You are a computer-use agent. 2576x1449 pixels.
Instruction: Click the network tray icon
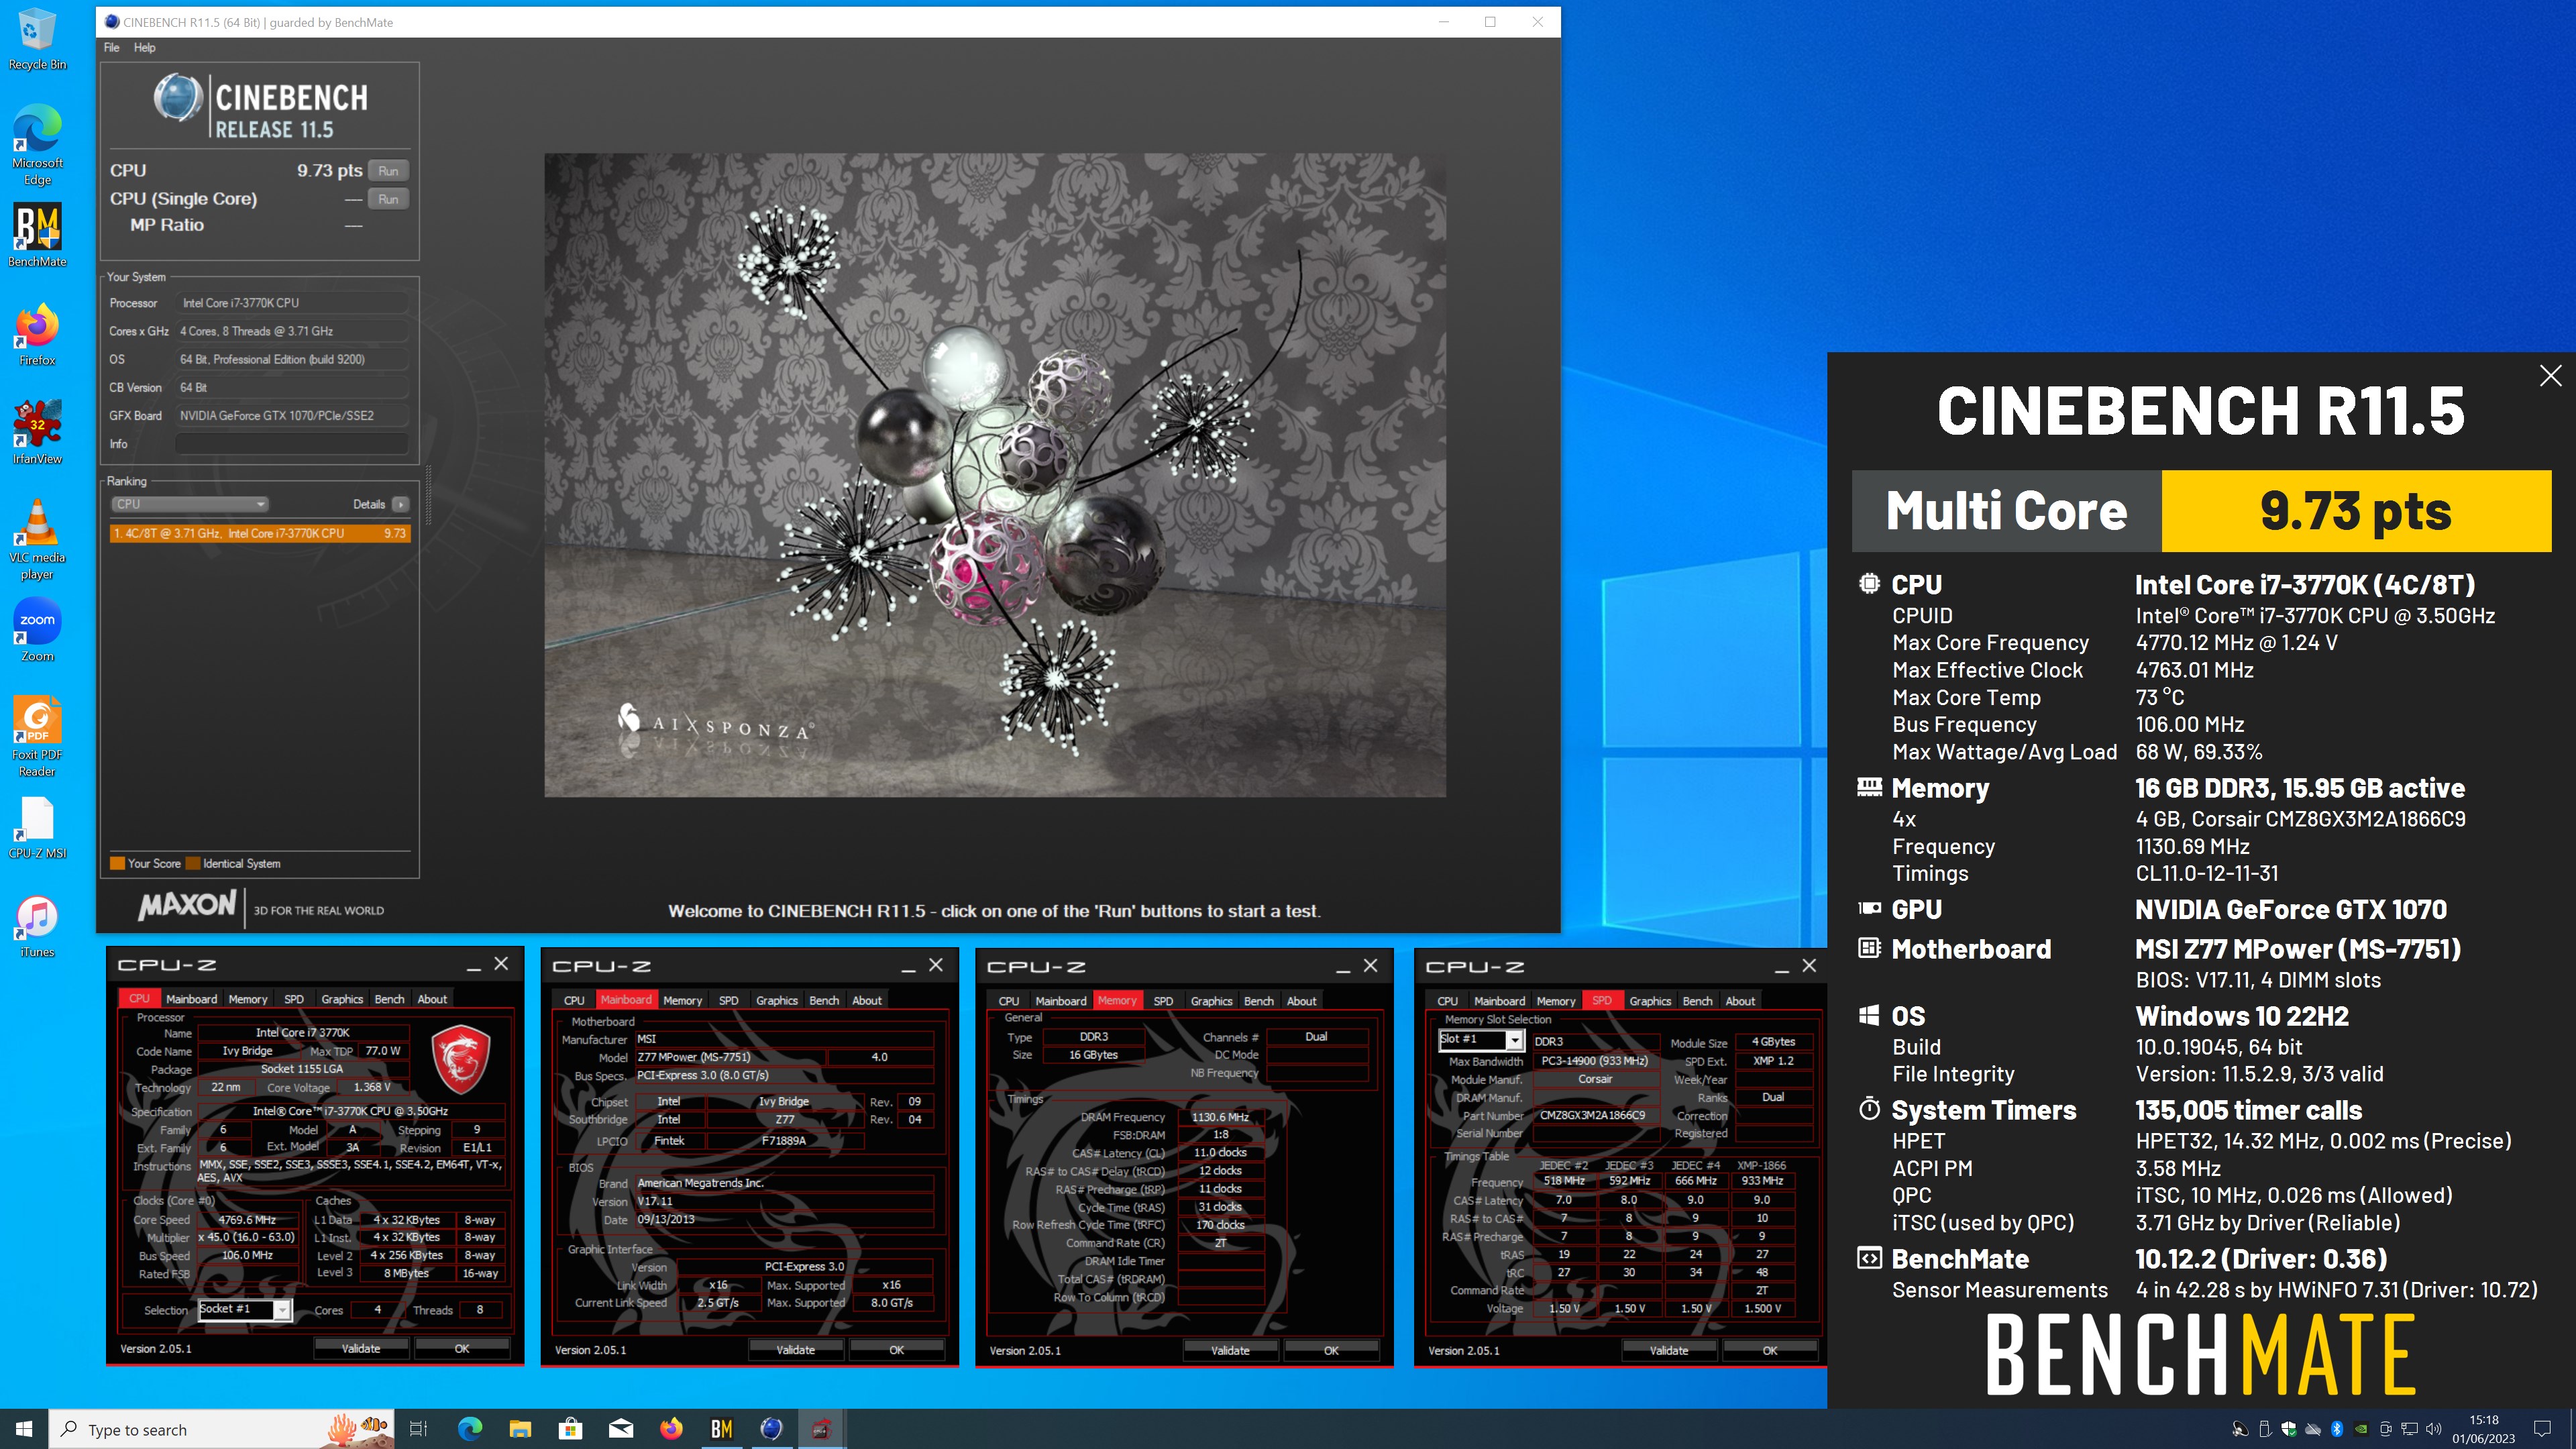point(2409,1429)
